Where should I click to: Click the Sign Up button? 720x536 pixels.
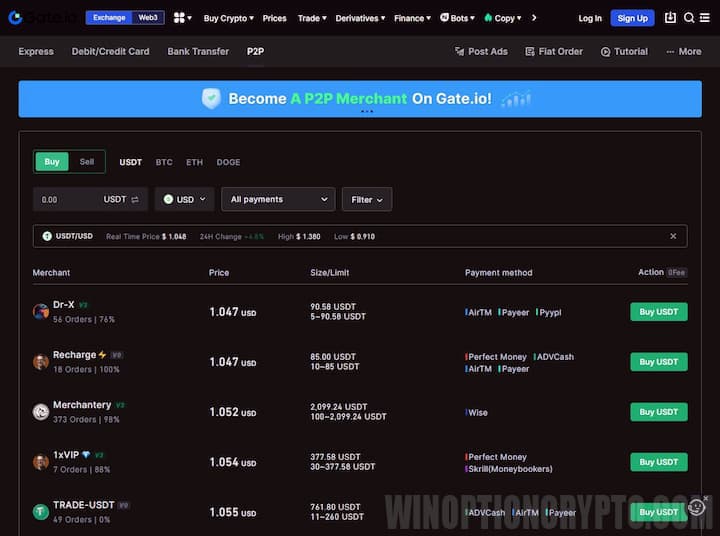(x=632, y=18)
